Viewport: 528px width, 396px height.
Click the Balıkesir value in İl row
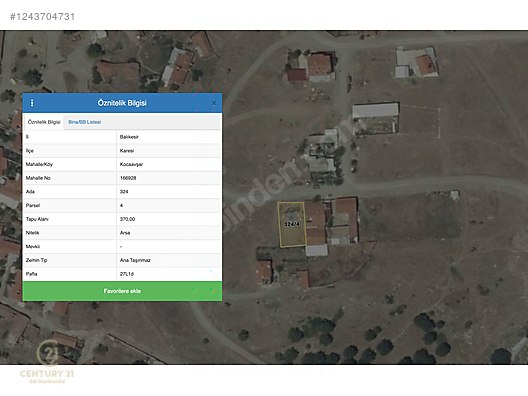(x=129, y=137)
